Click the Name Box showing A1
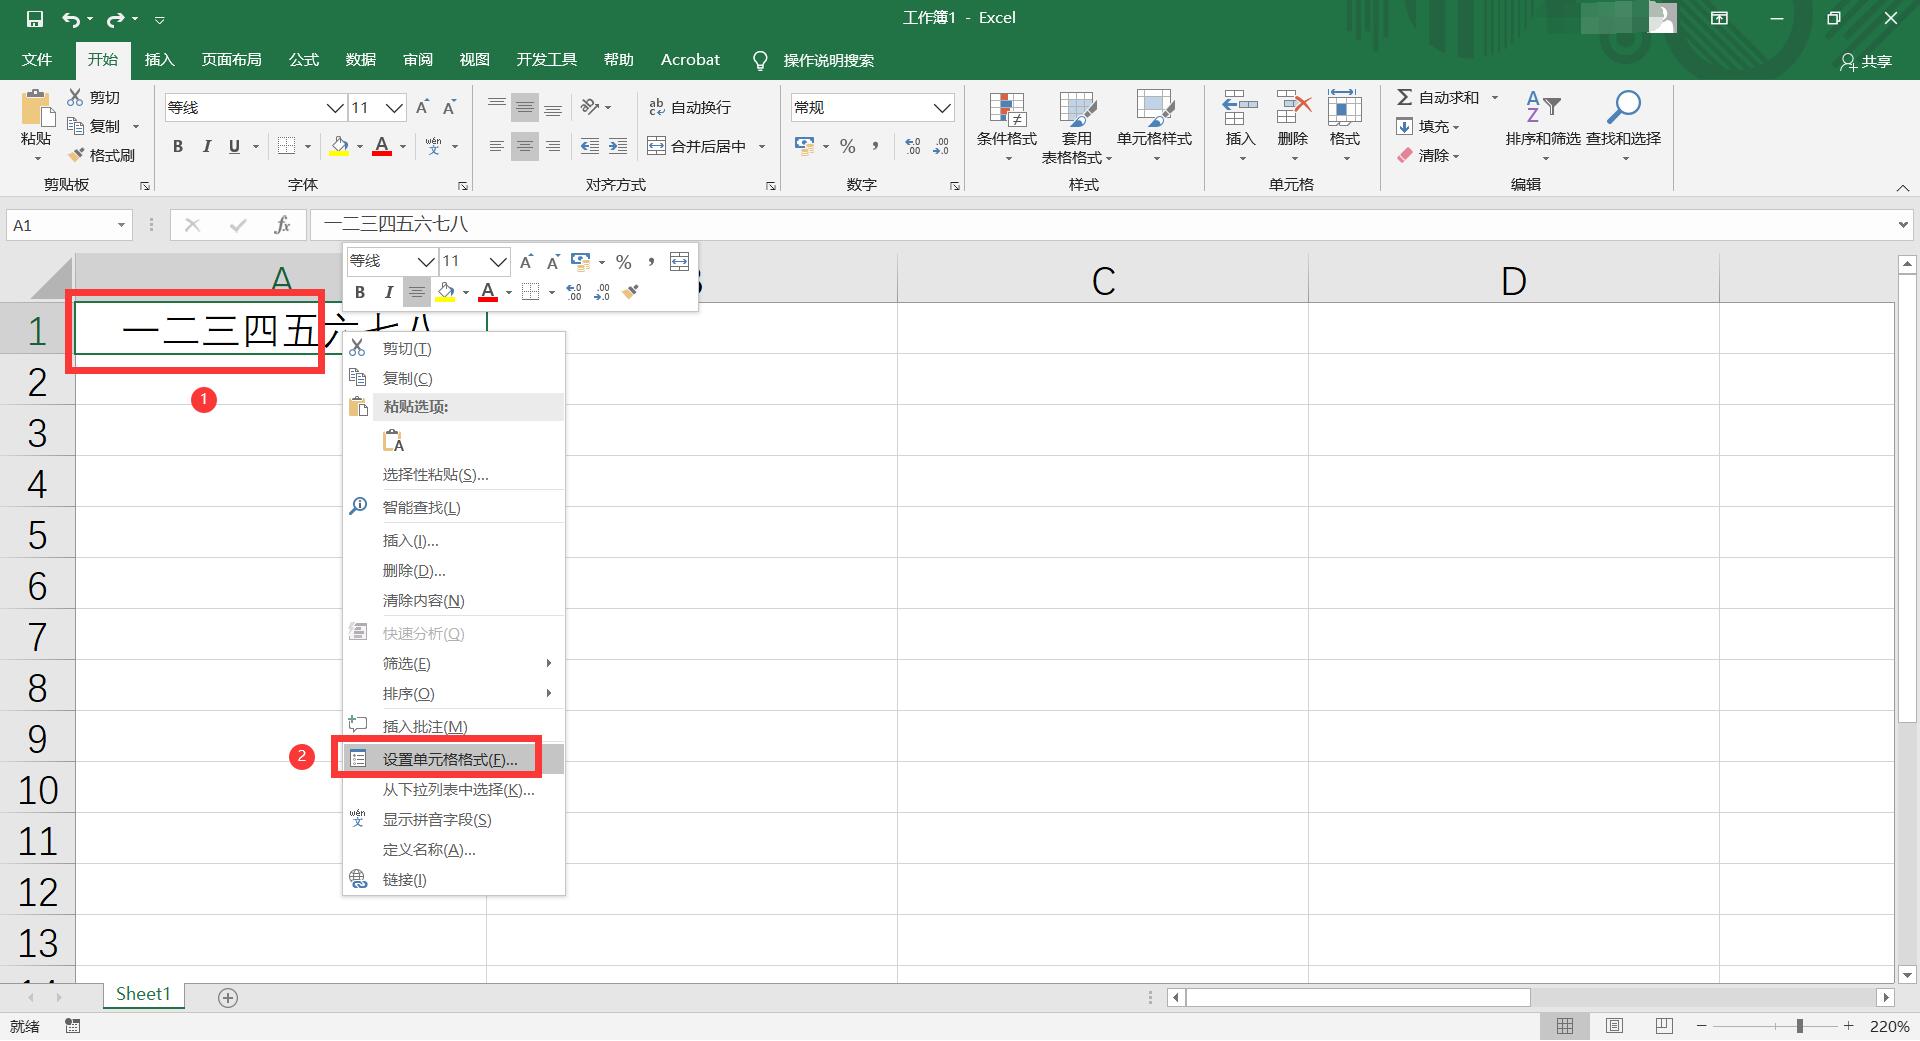The height and width of the screenshot is (1041, 1920). point(70,225)
